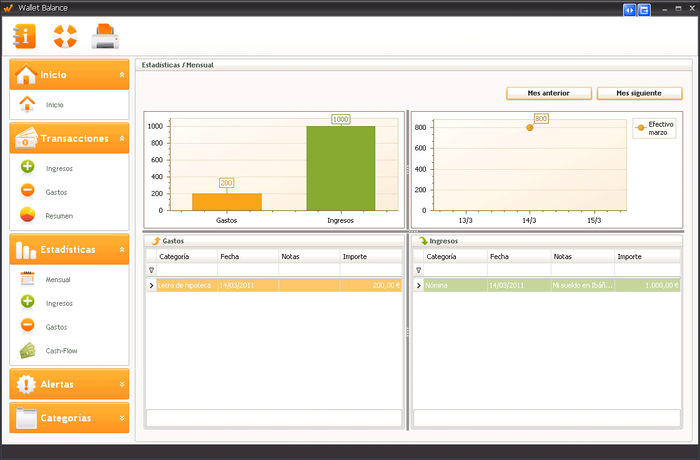Select Mensual calendar item in Estadísticas

[x=58, y=280]
